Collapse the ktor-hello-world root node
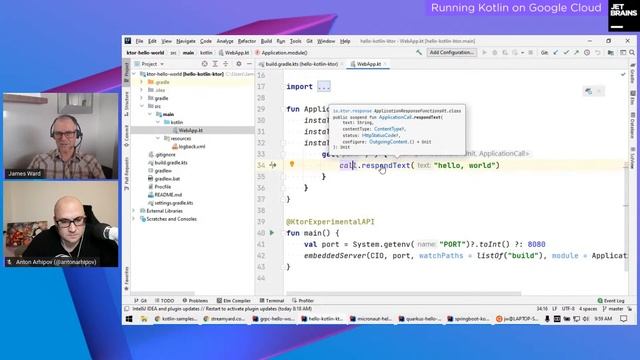 (134, 74)
